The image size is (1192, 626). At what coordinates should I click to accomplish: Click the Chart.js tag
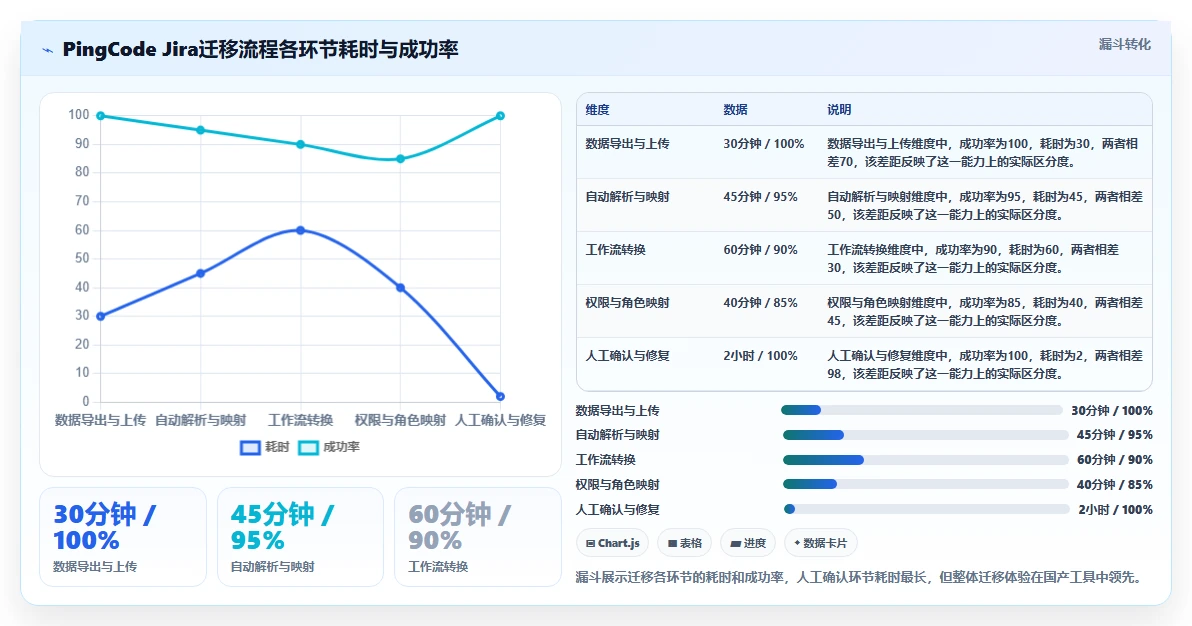pos(613,543)
